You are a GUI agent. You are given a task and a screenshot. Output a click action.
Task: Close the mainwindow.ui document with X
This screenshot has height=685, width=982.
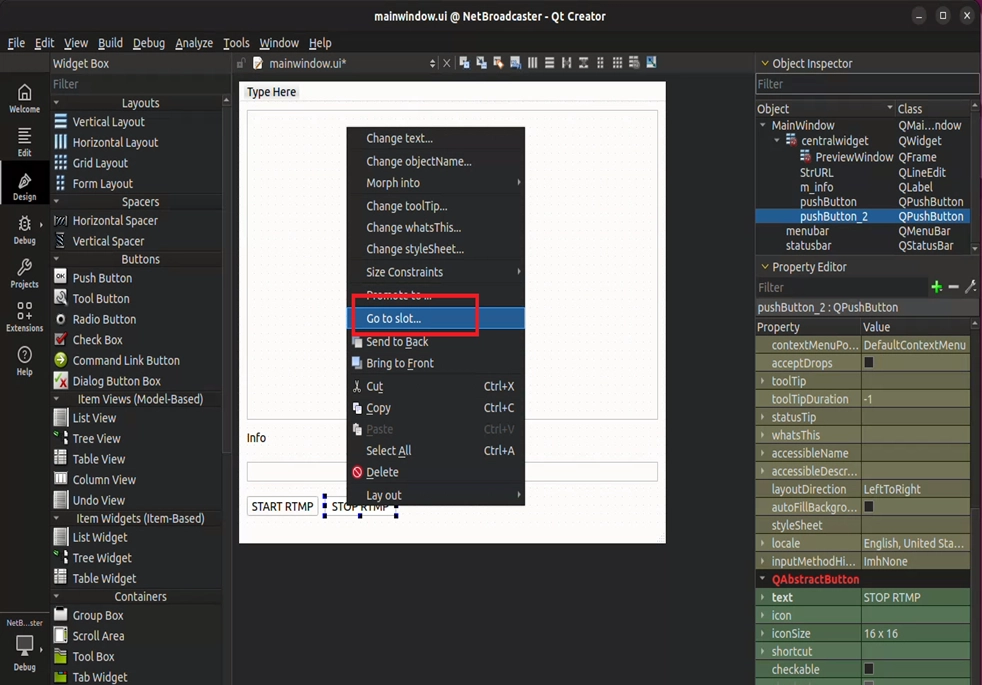point(447,63)
